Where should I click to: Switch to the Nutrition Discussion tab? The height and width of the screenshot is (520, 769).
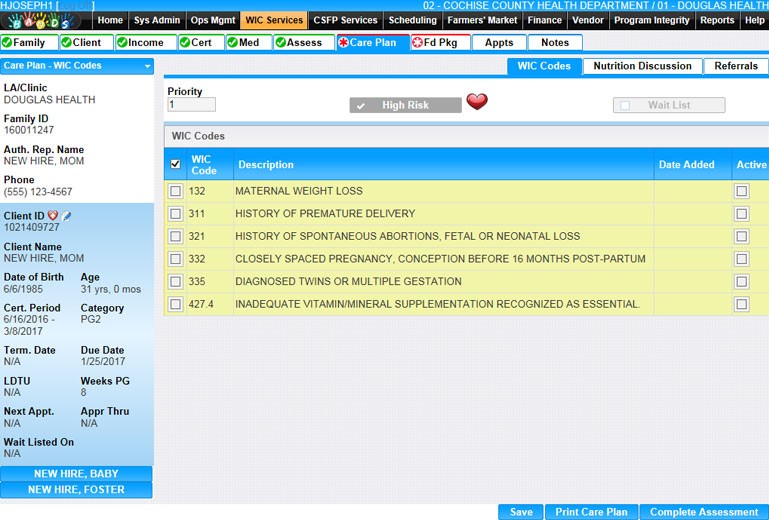click(x=642, y=66)
